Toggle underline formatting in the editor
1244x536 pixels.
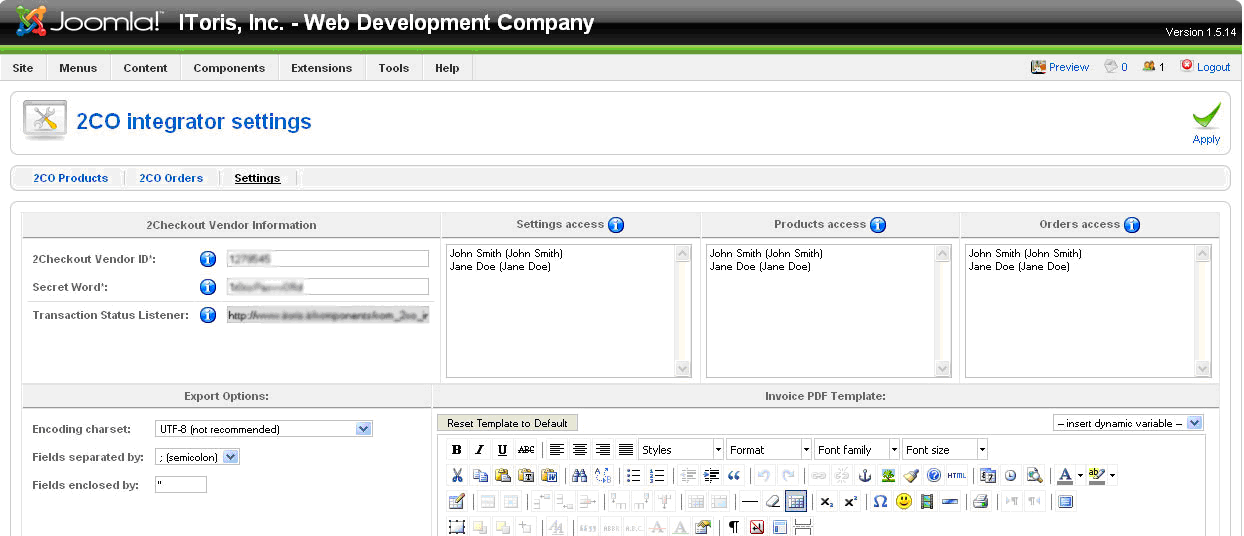pyautogui.click(x=503, y=450)
